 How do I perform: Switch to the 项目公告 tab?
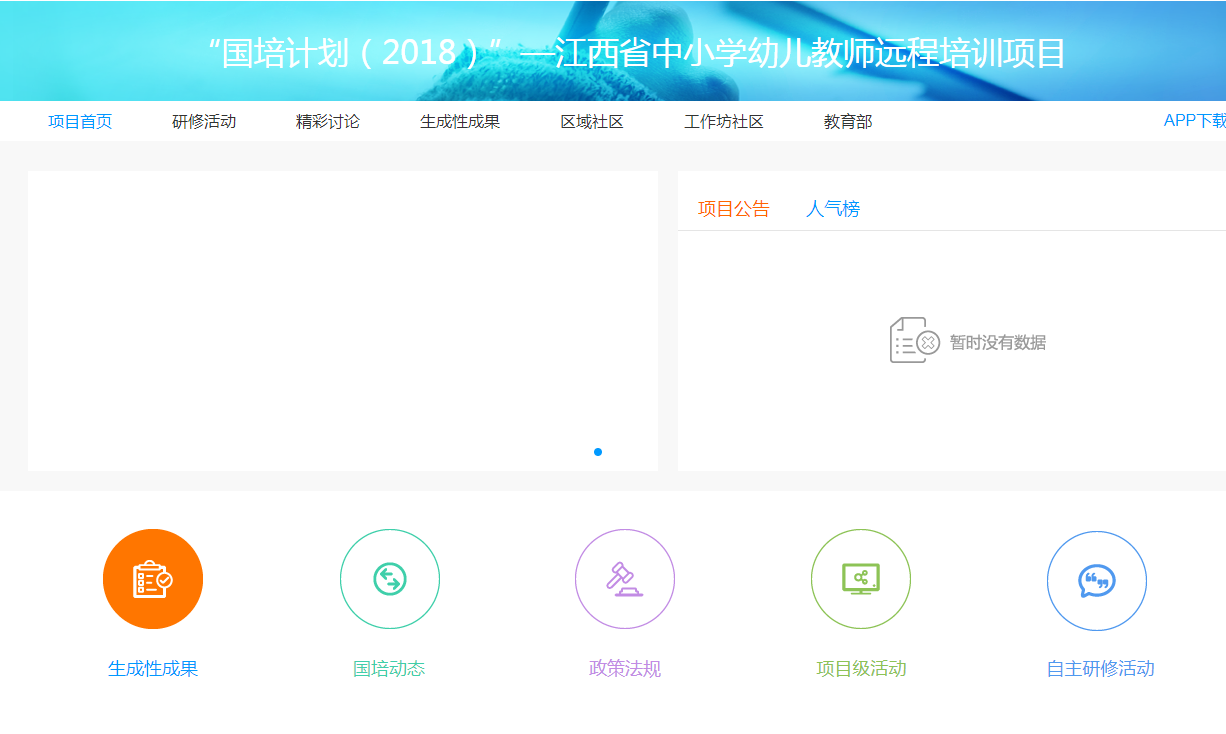[734, 209]
